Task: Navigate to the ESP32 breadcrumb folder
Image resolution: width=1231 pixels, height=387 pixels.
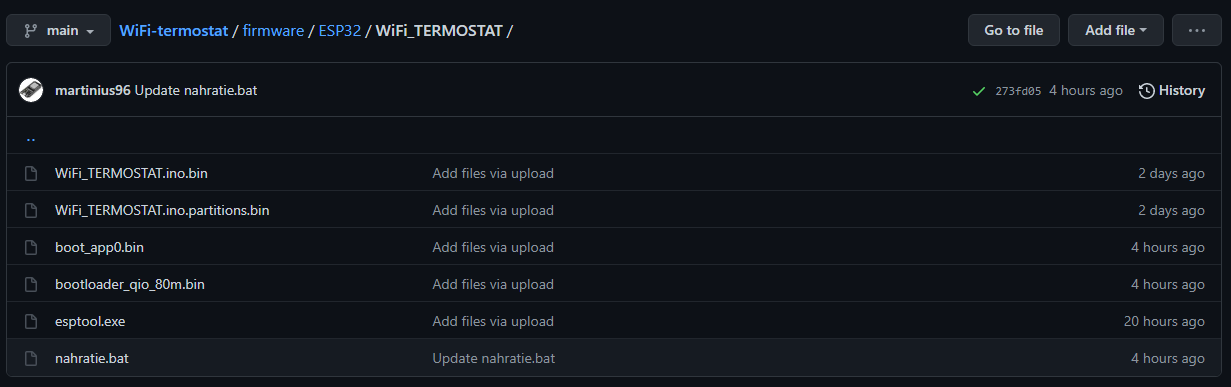Action: pos(340,30)
